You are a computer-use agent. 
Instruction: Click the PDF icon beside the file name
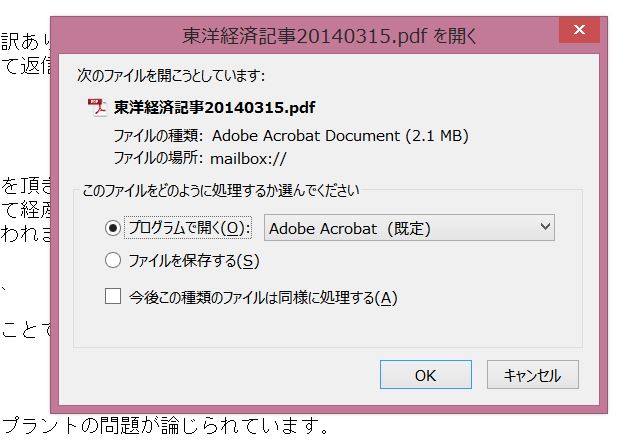coord(97,107)
